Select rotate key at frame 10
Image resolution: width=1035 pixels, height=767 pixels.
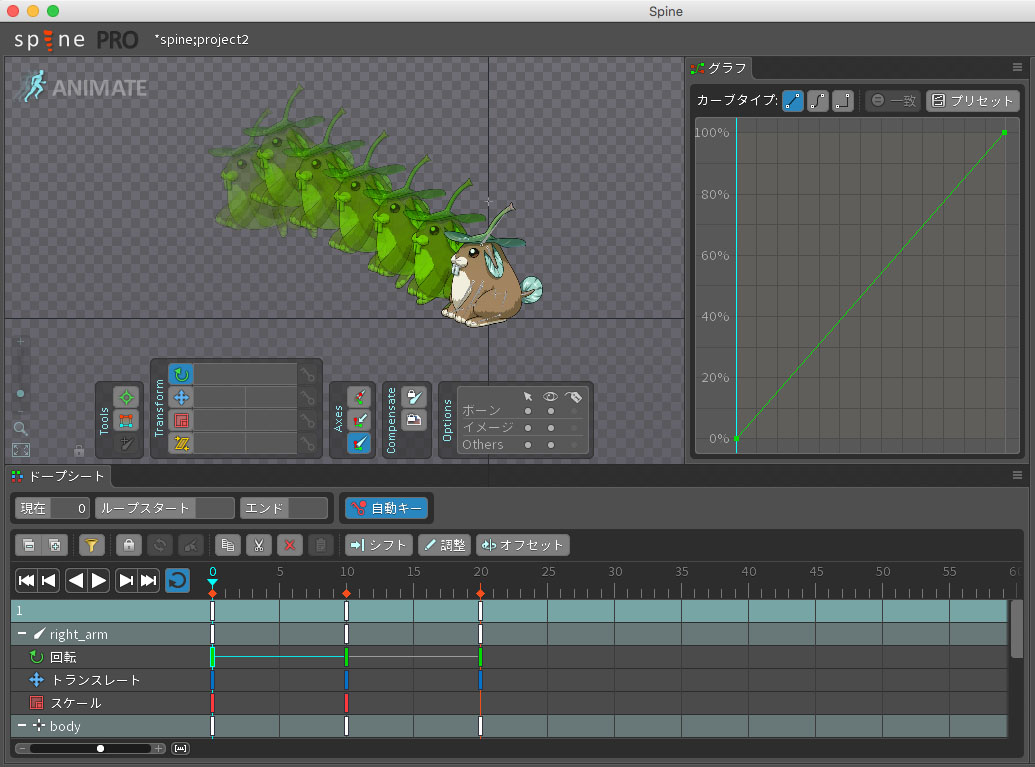pos(347,657)
